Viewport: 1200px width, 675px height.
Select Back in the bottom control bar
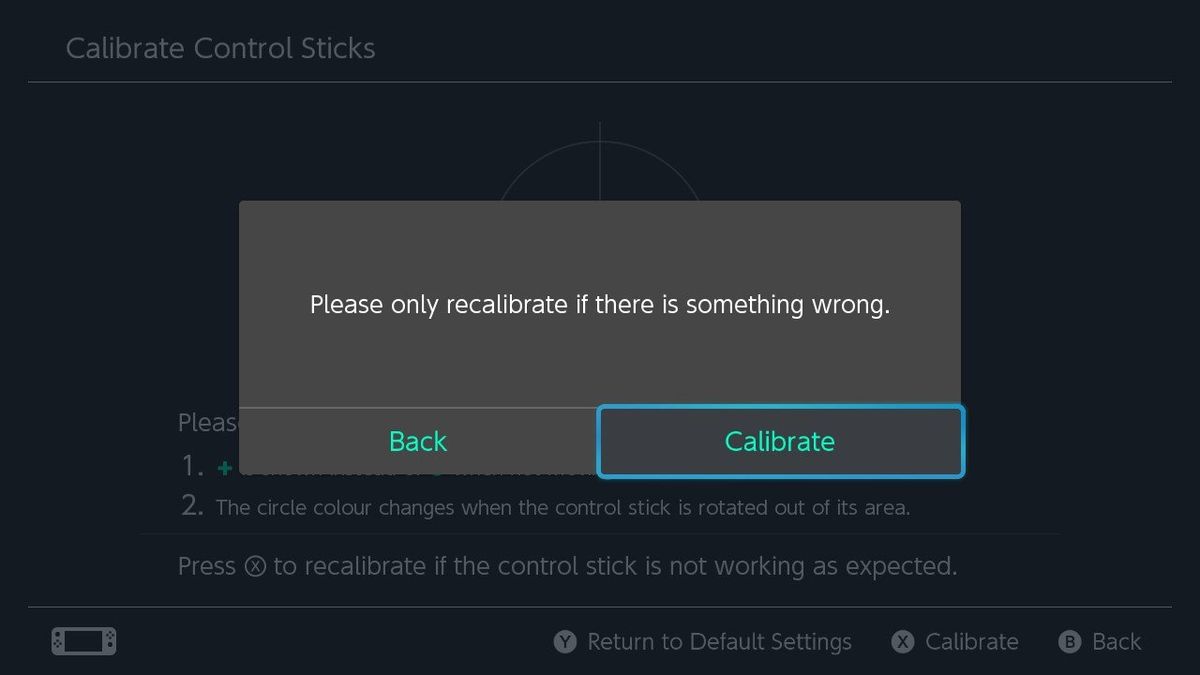[x=1117, y=641]
